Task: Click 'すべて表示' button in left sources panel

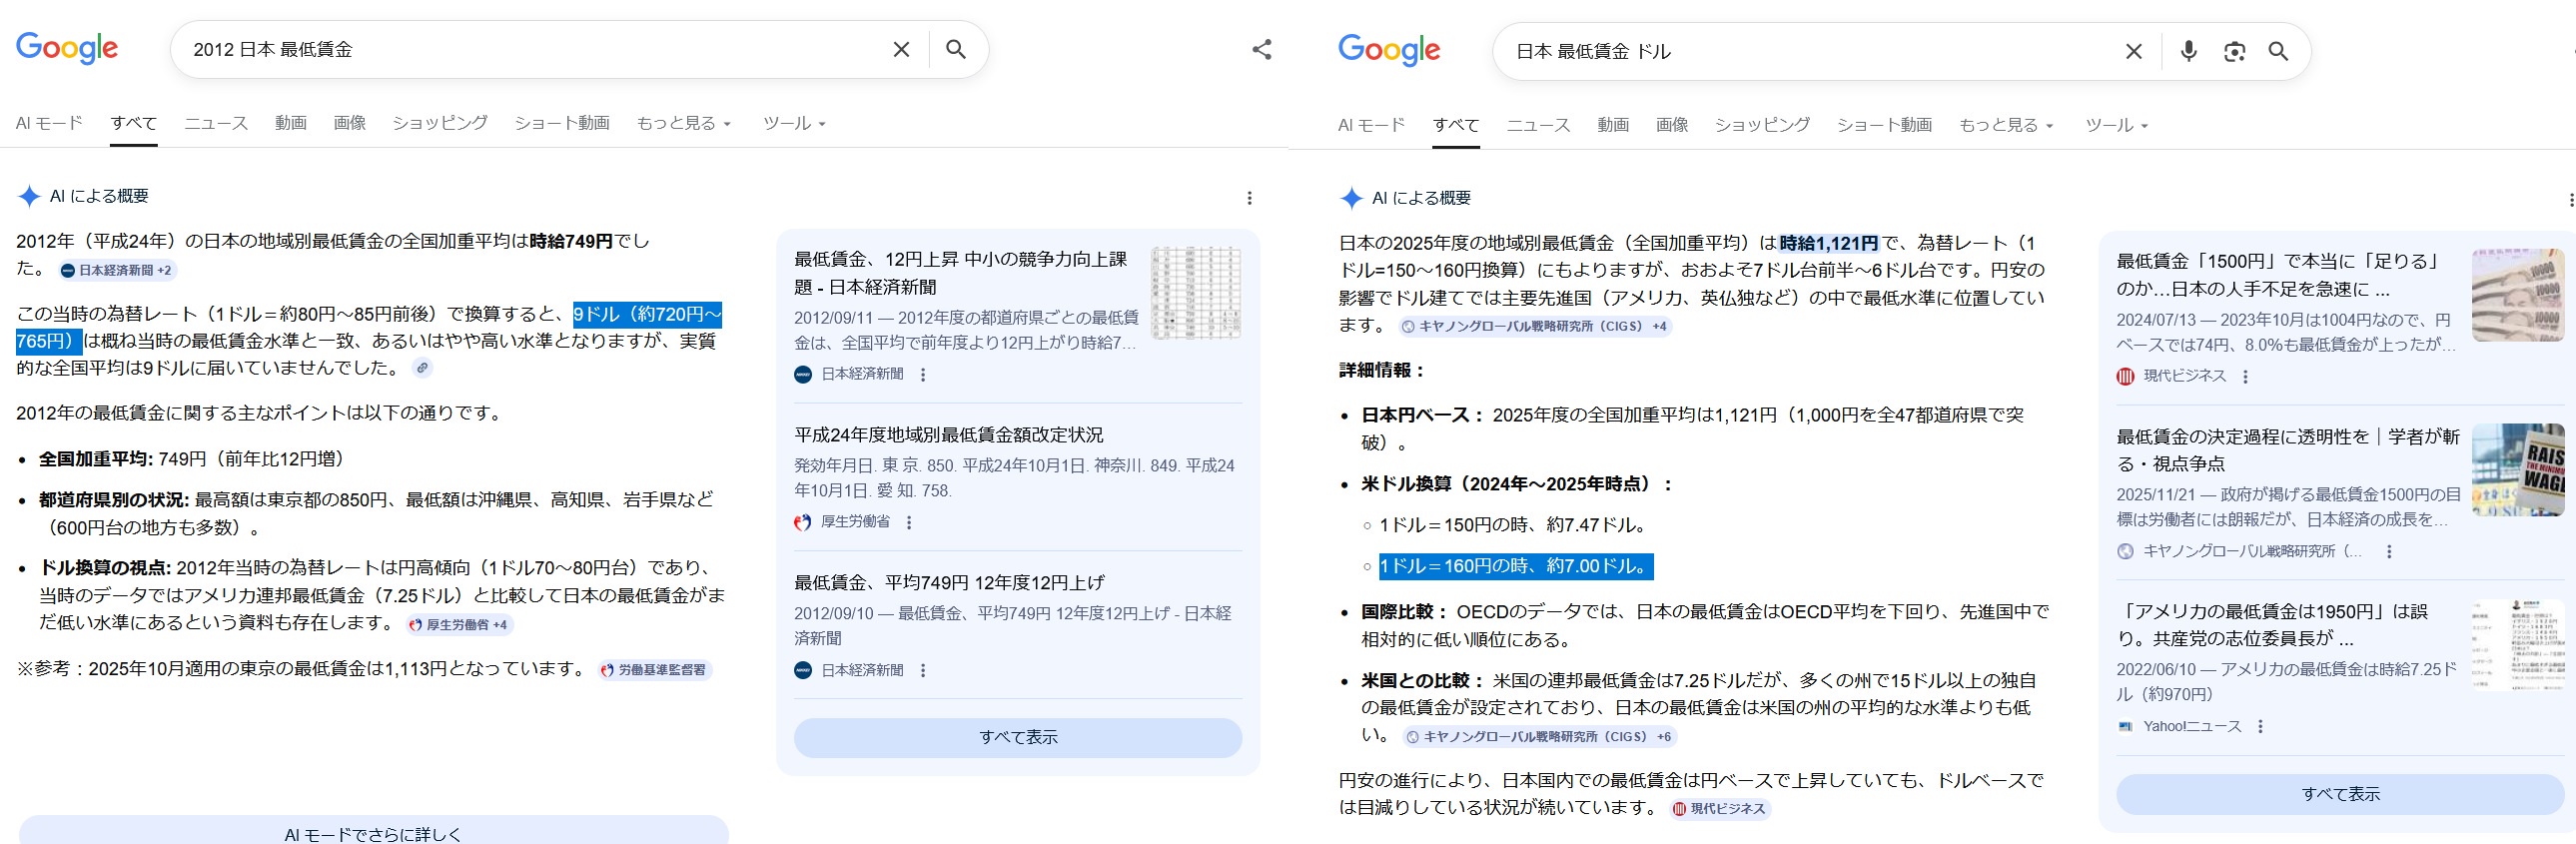Action: click(1017, 737)
